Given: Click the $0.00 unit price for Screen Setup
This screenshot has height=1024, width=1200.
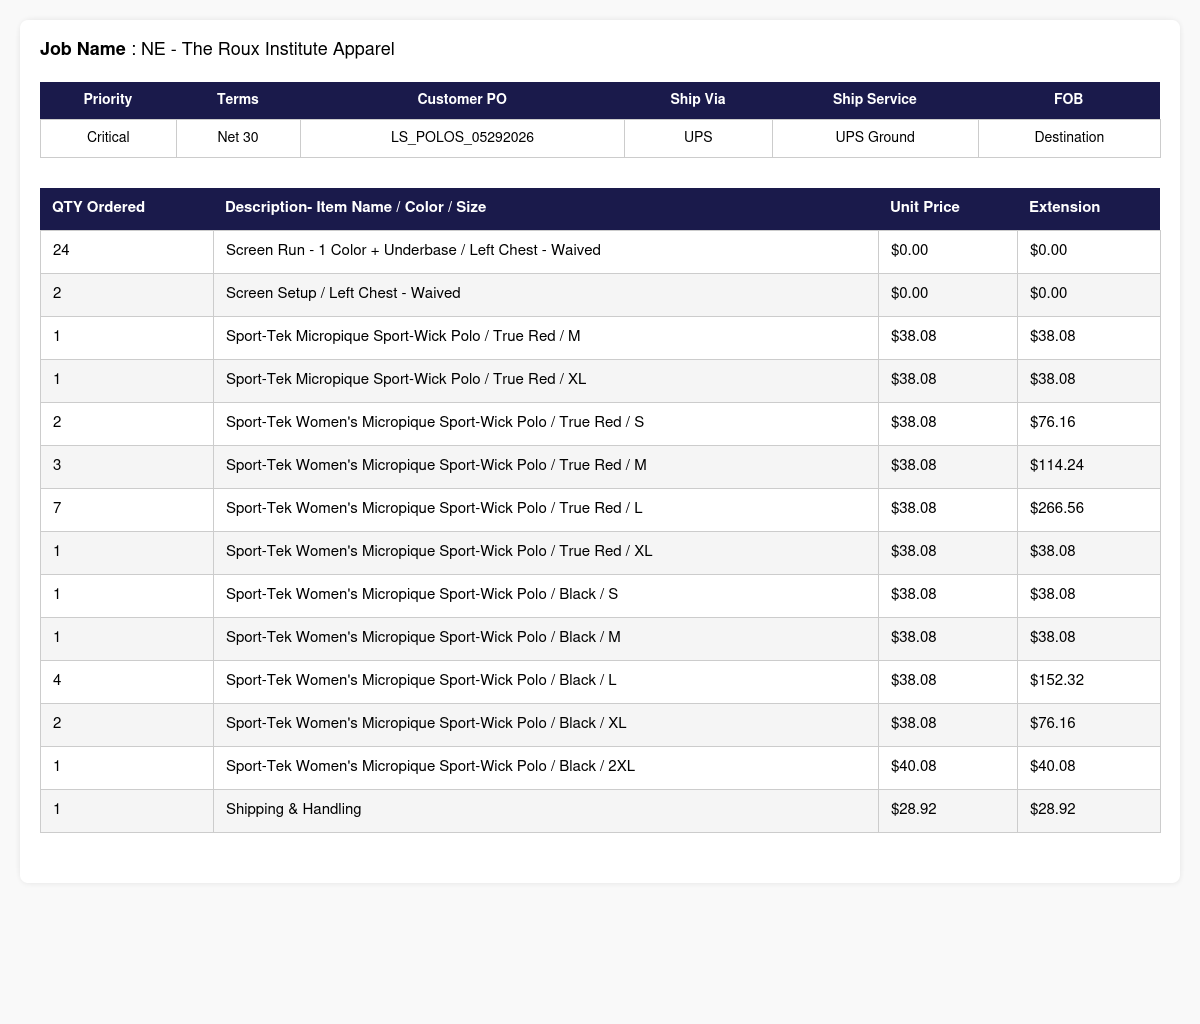Looking at the screenshot, I should 910,293.
